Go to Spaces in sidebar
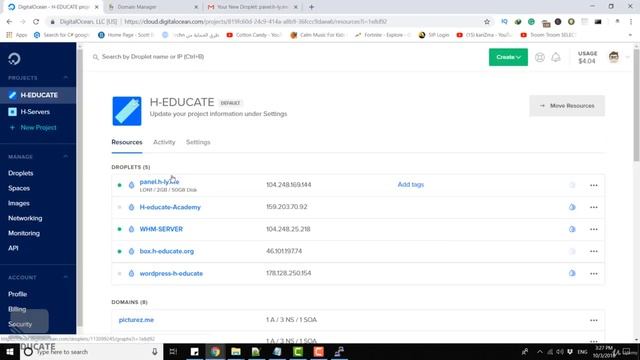The height and width of the screenshot is (360, 640). click(19, 188)
